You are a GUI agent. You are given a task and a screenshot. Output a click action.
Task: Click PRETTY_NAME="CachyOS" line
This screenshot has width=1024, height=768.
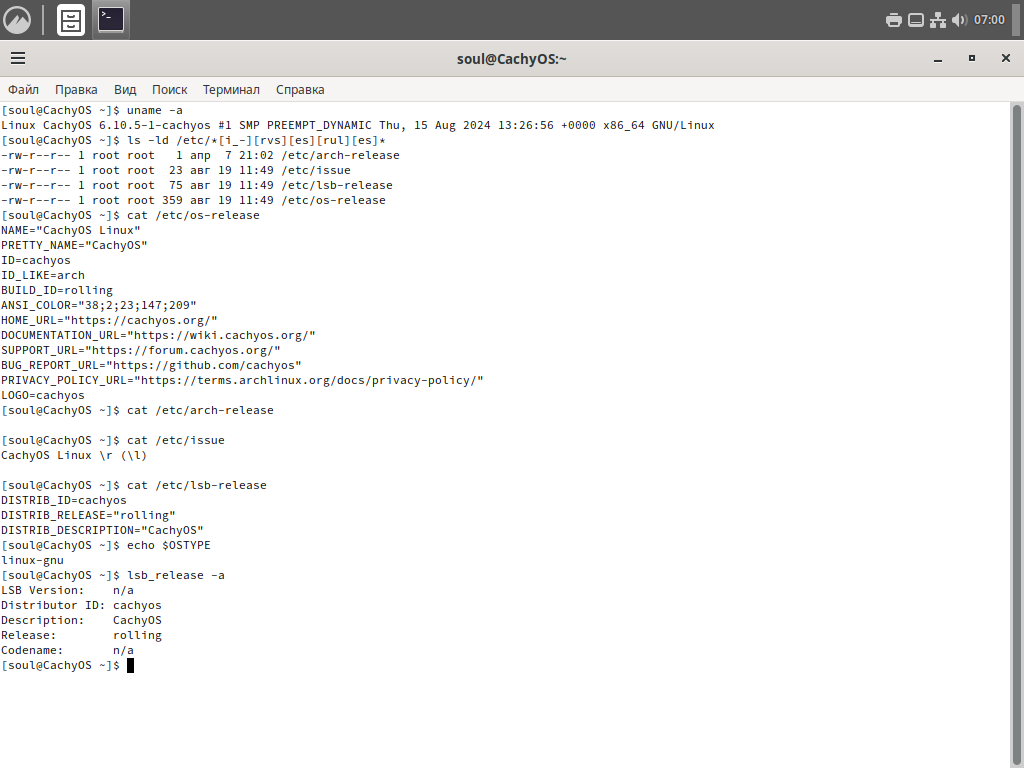74,246
